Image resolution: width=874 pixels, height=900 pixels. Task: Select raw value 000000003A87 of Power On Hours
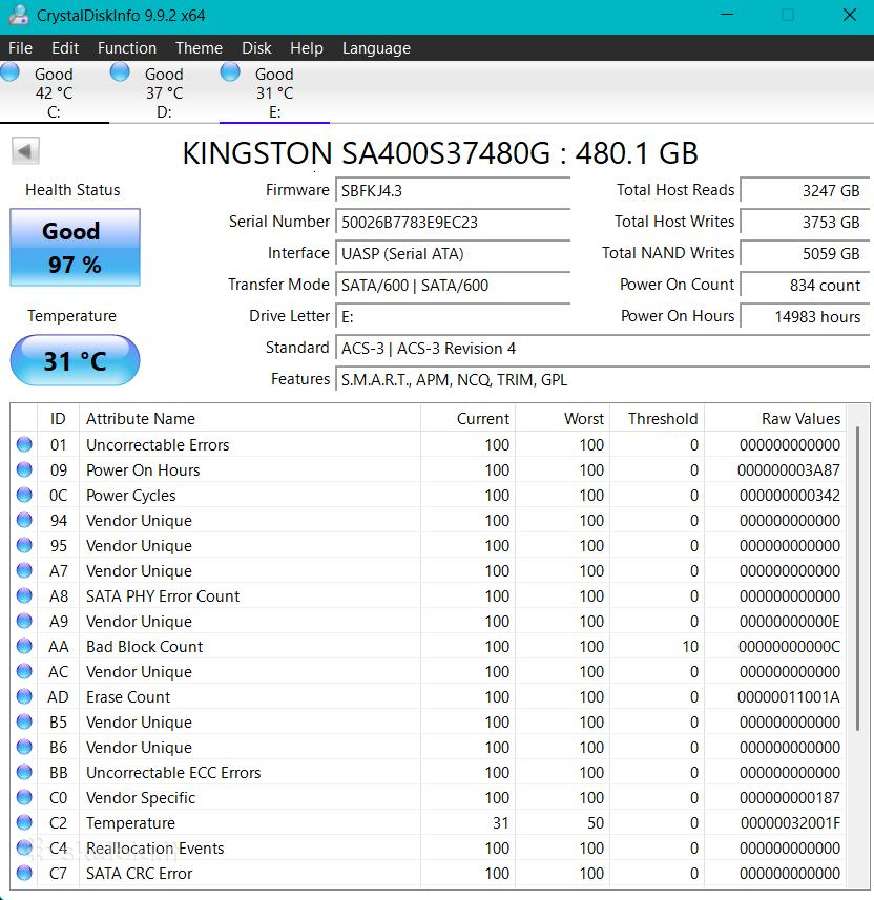coord(788,470)
